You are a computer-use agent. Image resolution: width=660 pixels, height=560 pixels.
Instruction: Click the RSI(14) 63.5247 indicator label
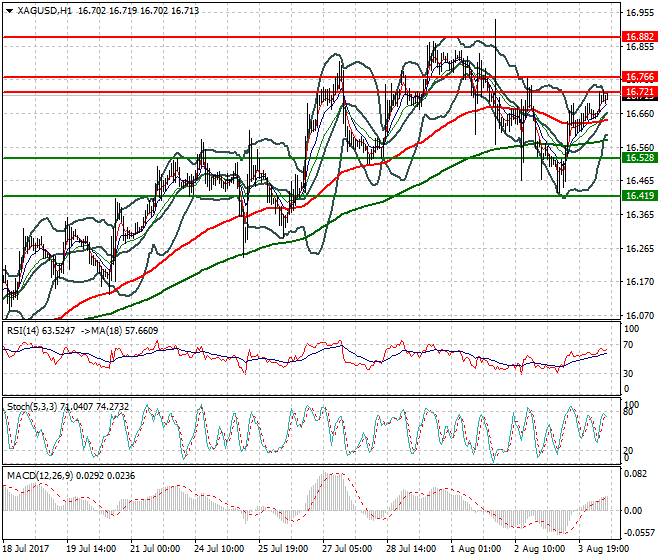pyautogui.click(x=41, y=331)
